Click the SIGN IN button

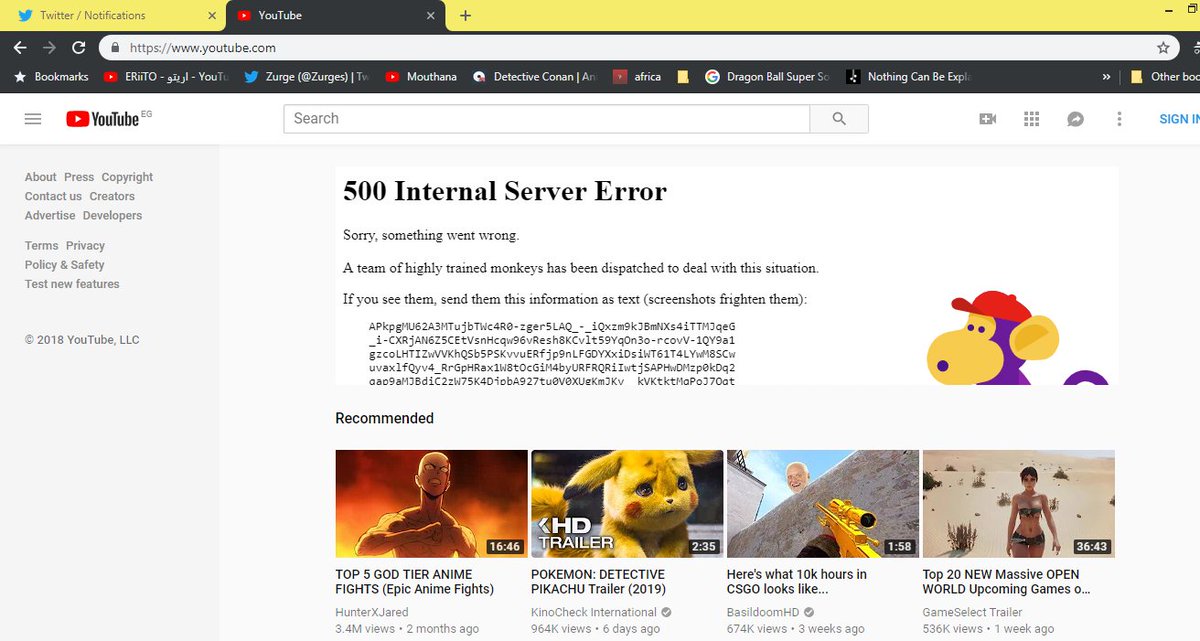1179,118
